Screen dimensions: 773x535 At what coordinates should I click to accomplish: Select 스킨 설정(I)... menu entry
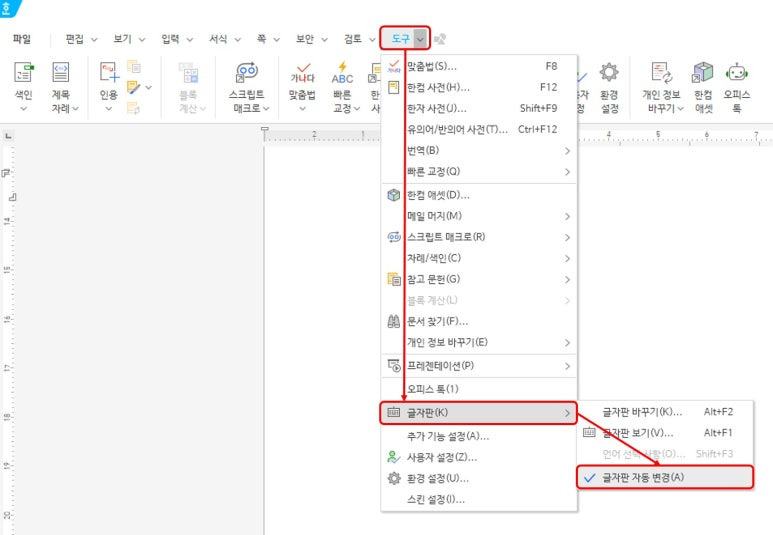[479, 499]
